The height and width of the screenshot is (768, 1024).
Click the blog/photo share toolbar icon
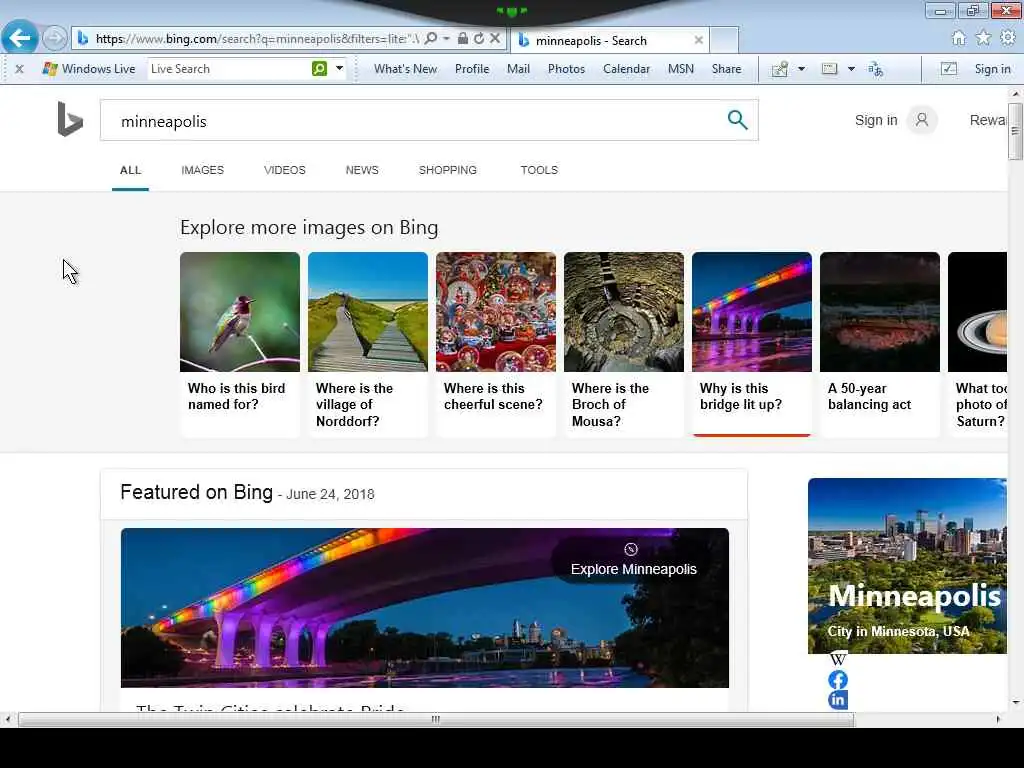(780, 69)
